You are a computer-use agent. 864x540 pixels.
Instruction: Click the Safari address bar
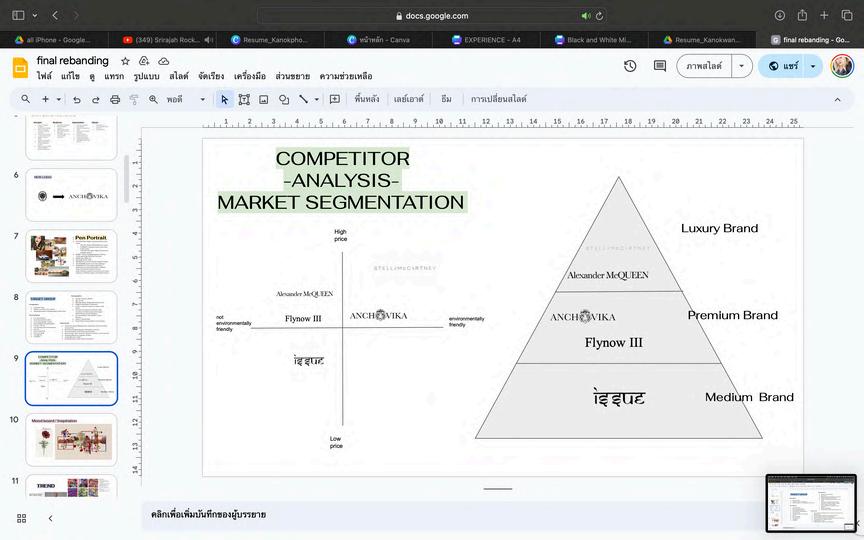[x=432, y=16]
